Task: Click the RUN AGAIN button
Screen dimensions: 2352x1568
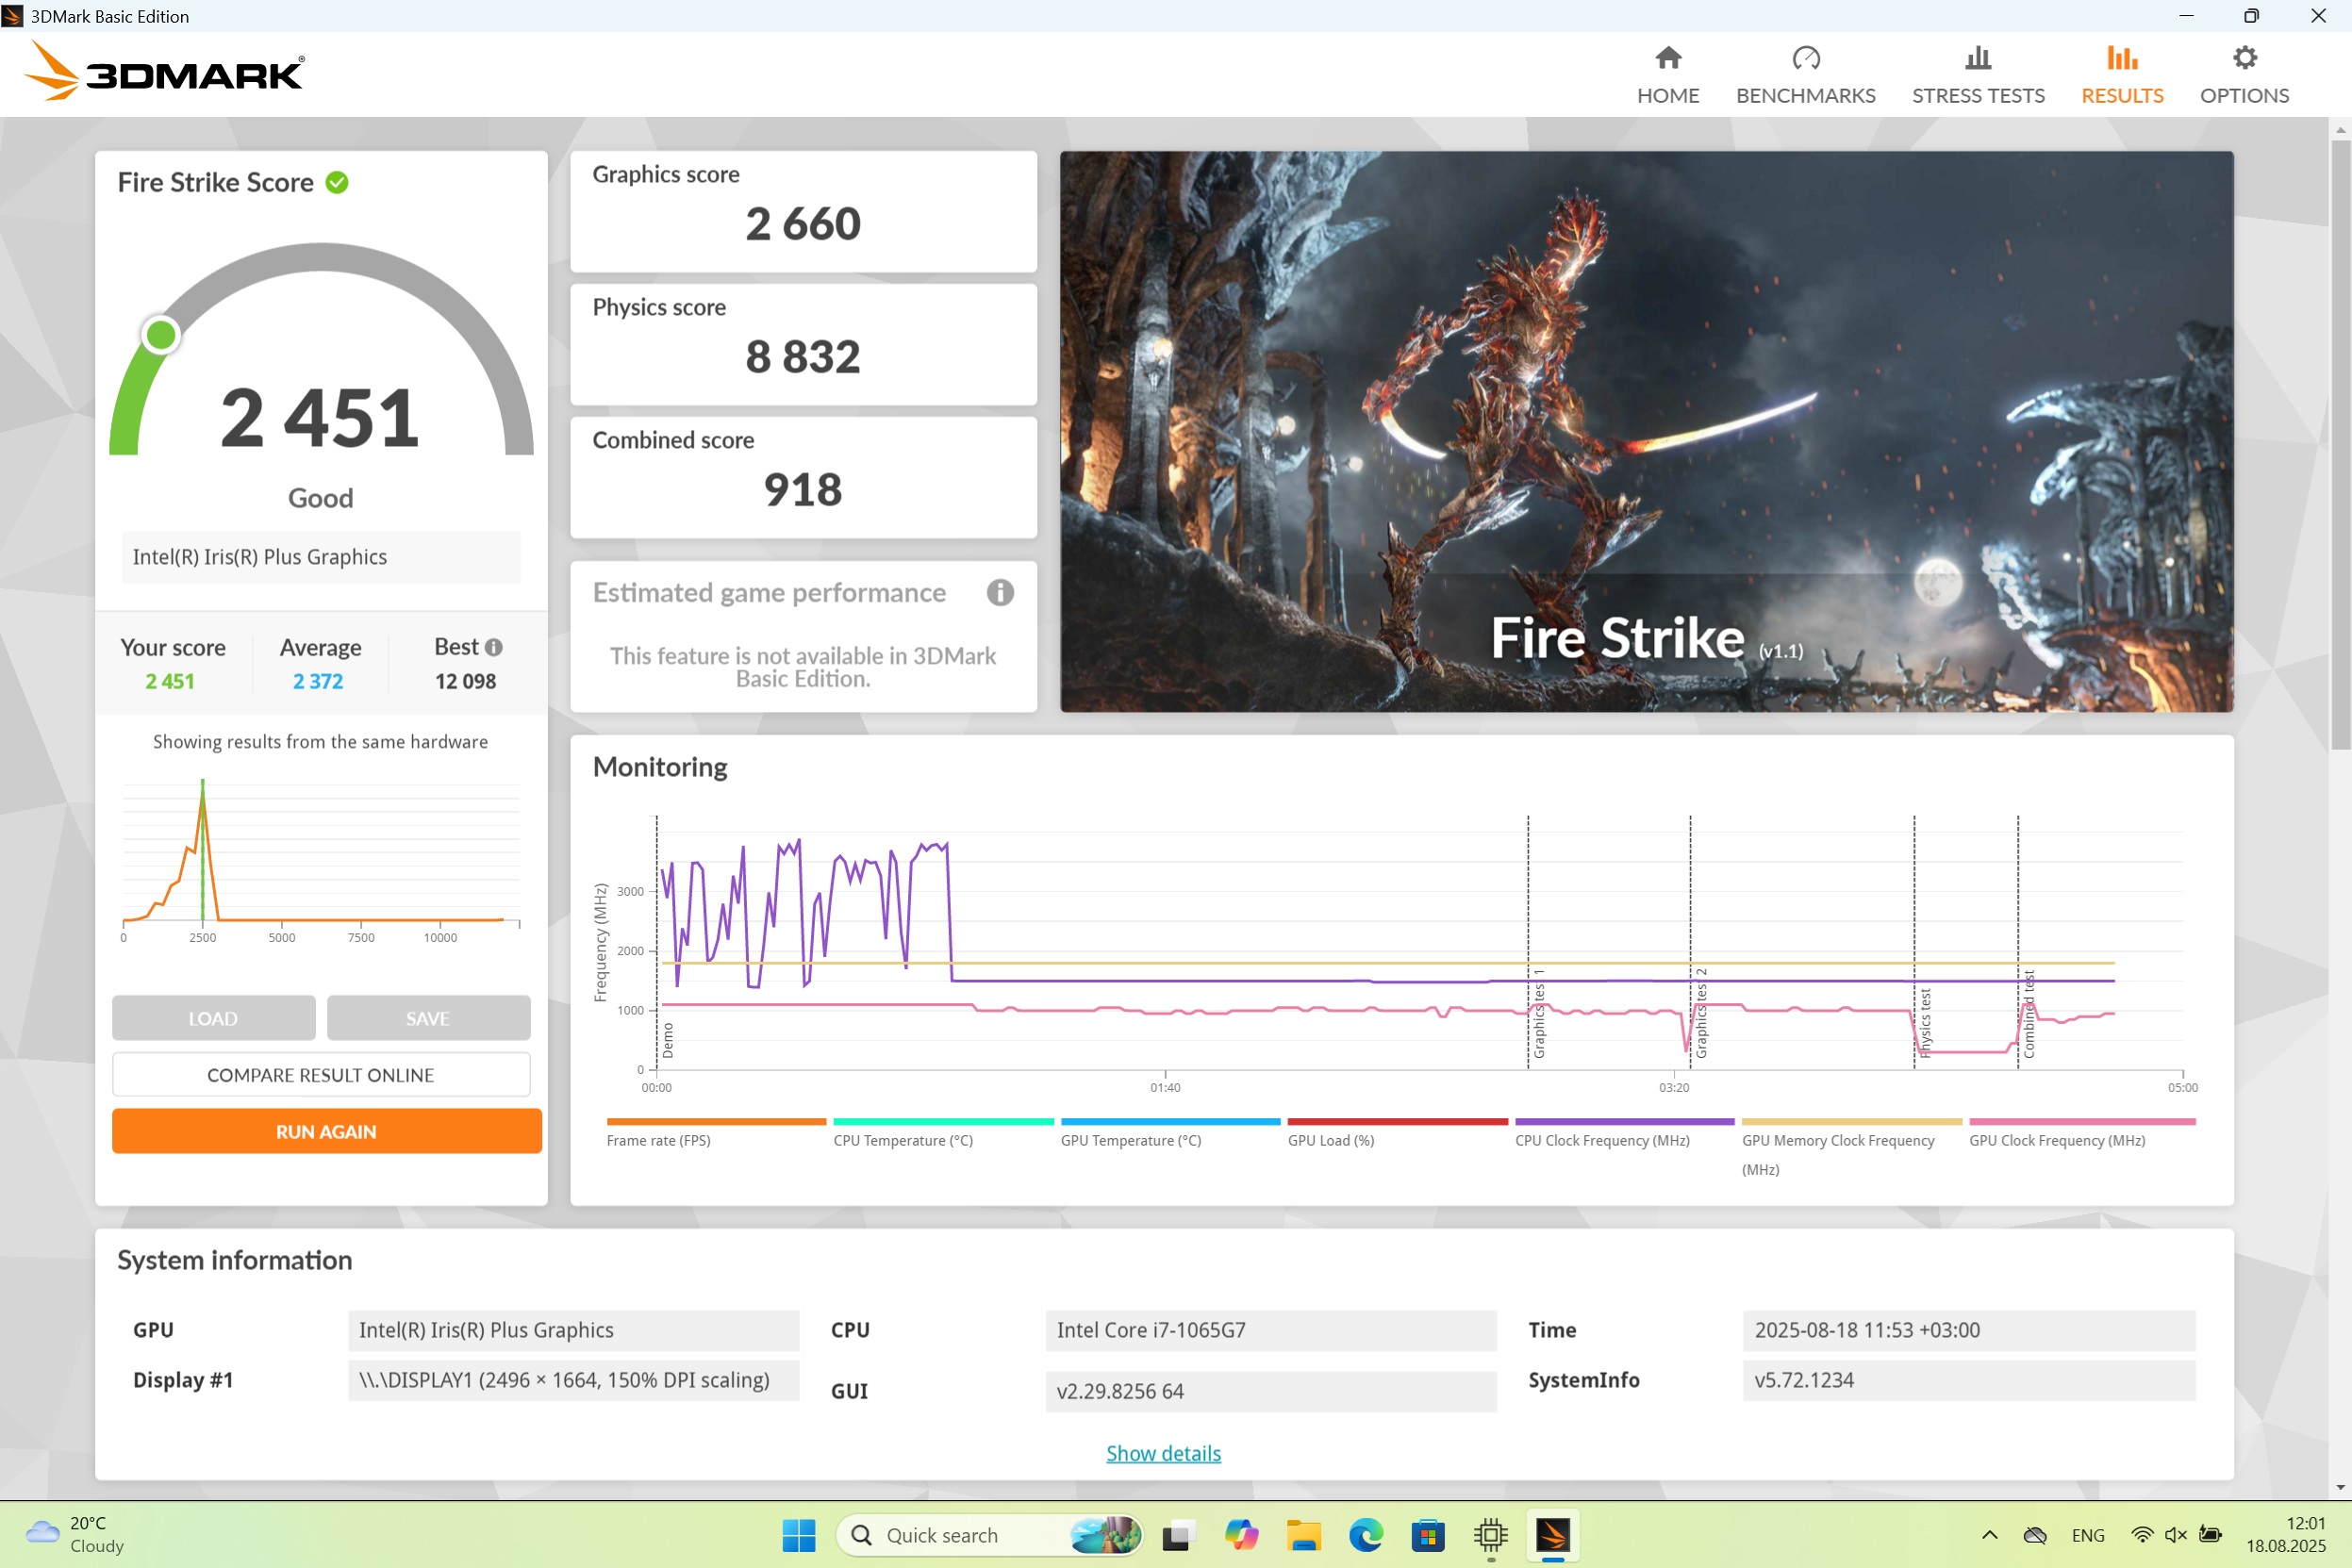Action: tap(326, 1131)
